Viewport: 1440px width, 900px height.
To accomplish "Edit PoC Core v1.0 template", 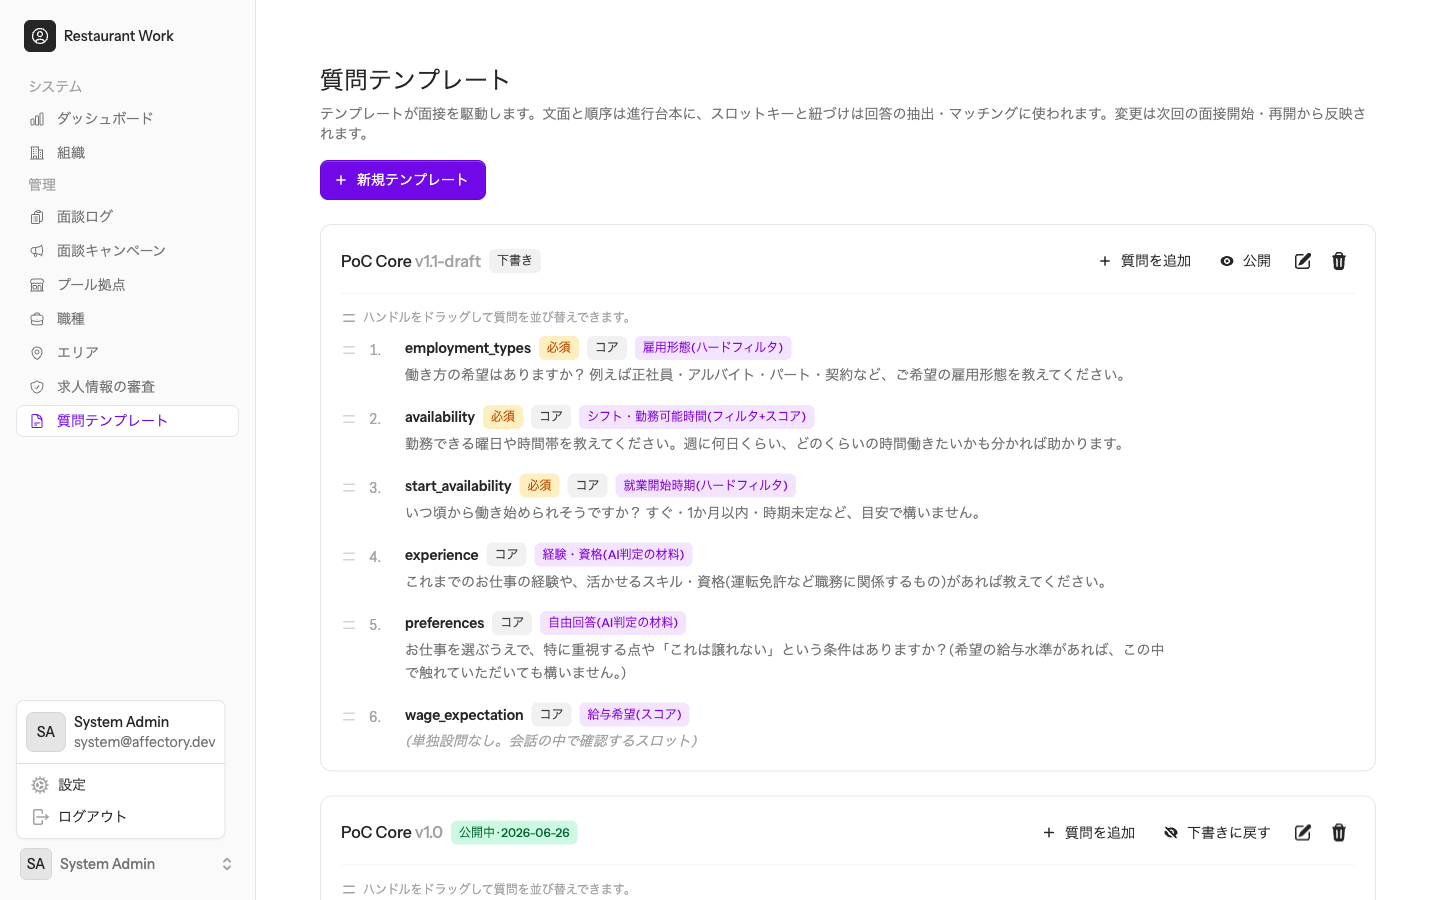I will coord(1303,833).
